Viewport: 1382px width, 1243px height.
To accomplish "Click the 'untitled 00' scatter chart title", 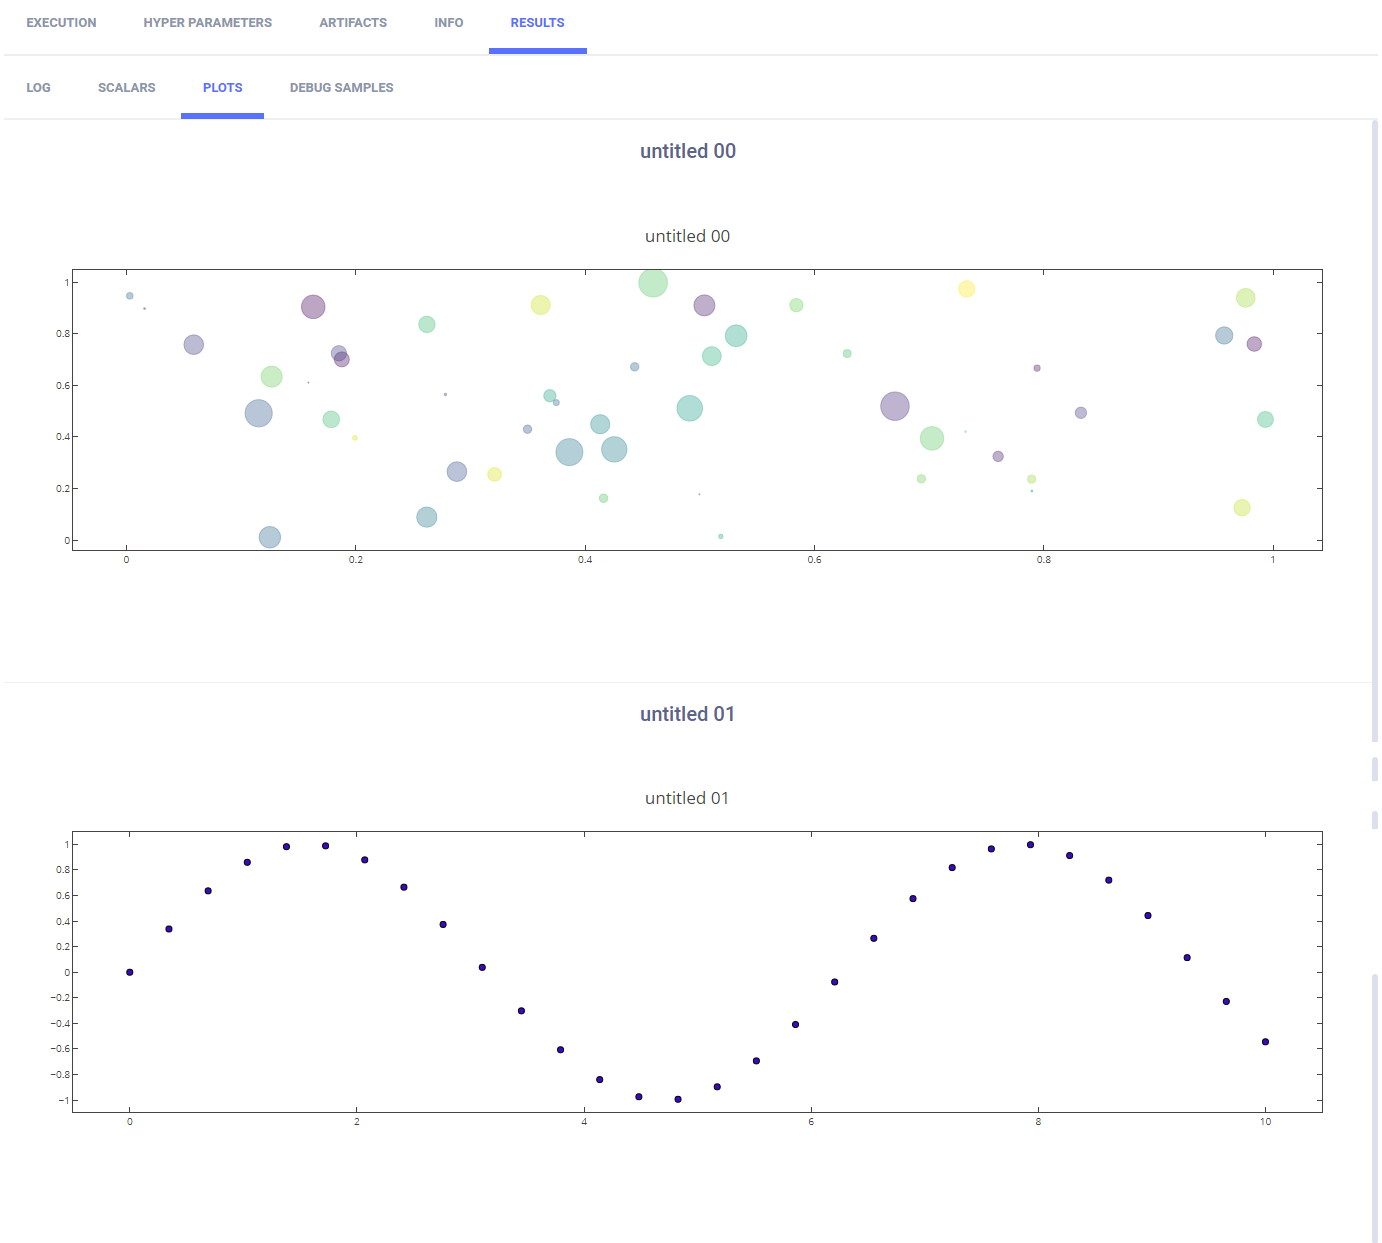I will (x=687, y=236).
